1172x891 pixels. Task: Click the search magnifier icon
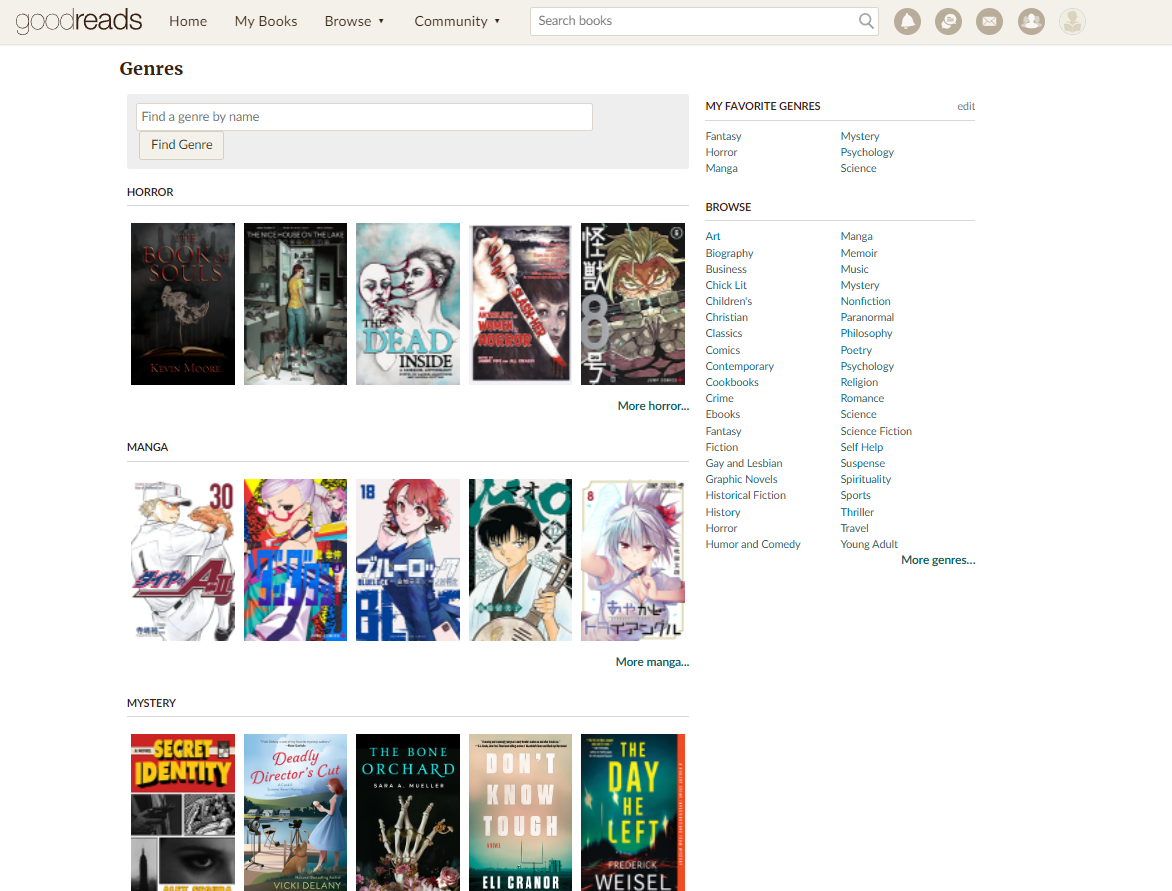pos(866,21)
